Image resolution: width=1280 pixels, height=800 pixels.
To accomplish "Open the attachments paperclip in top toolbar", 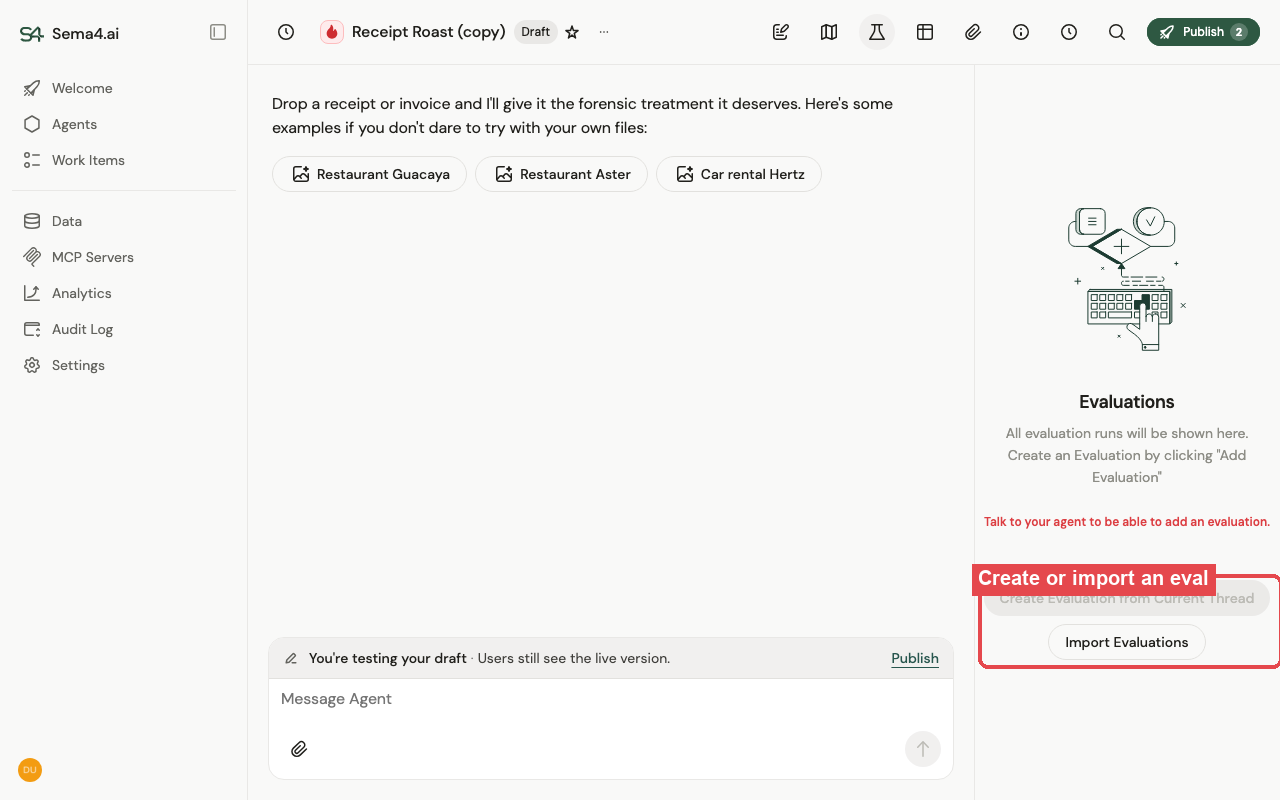I will click(x=973, y=32).
